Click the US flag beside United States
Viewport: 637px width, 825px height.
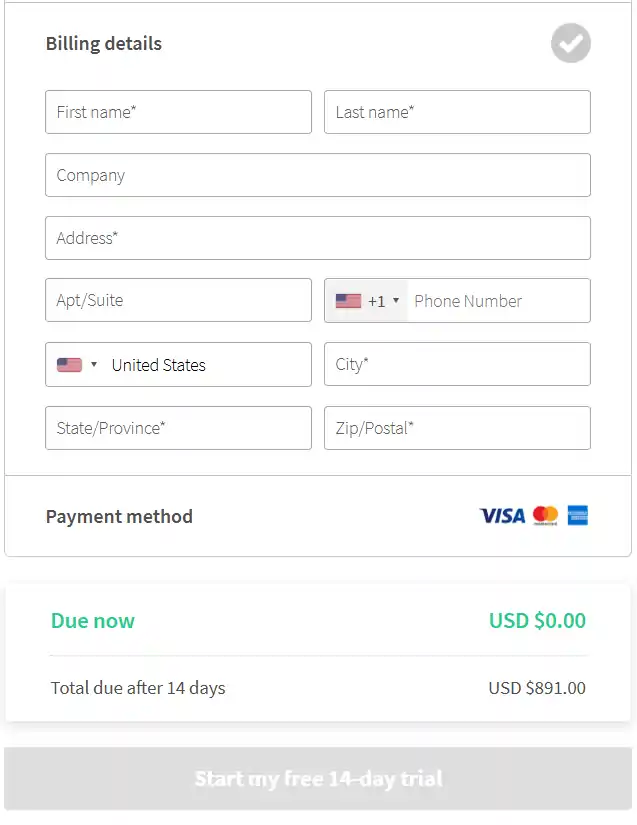[69, 365]
